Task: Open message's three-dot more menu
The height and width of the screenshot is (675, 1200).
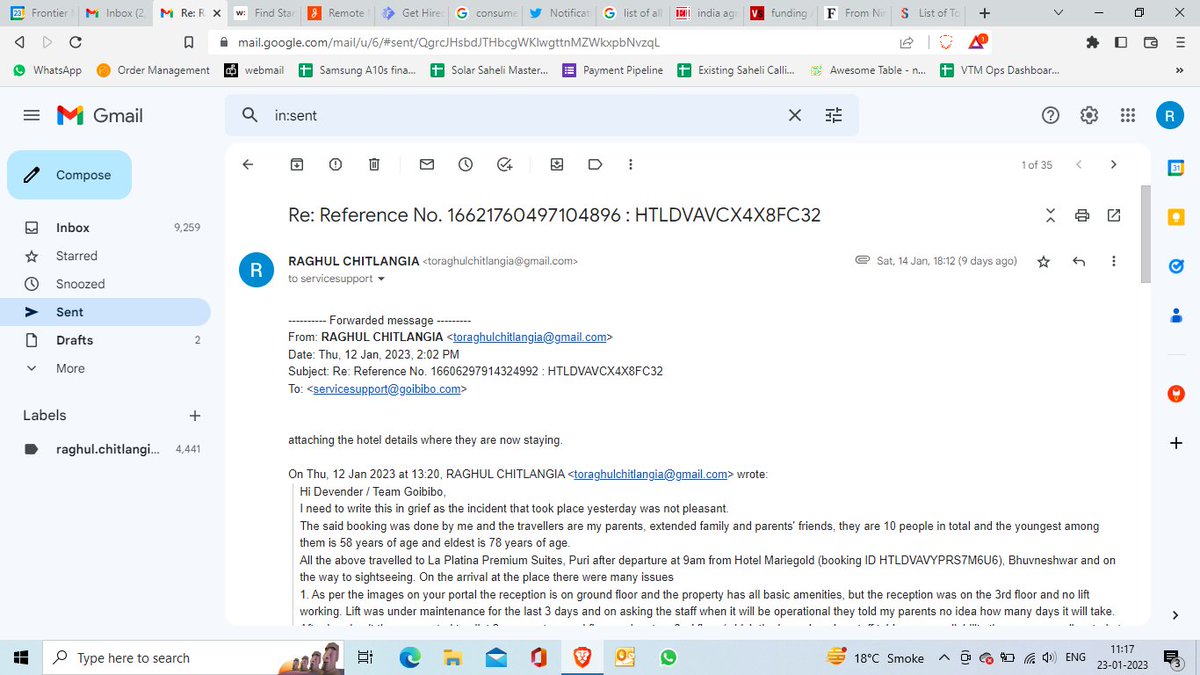Action: 1114,261
